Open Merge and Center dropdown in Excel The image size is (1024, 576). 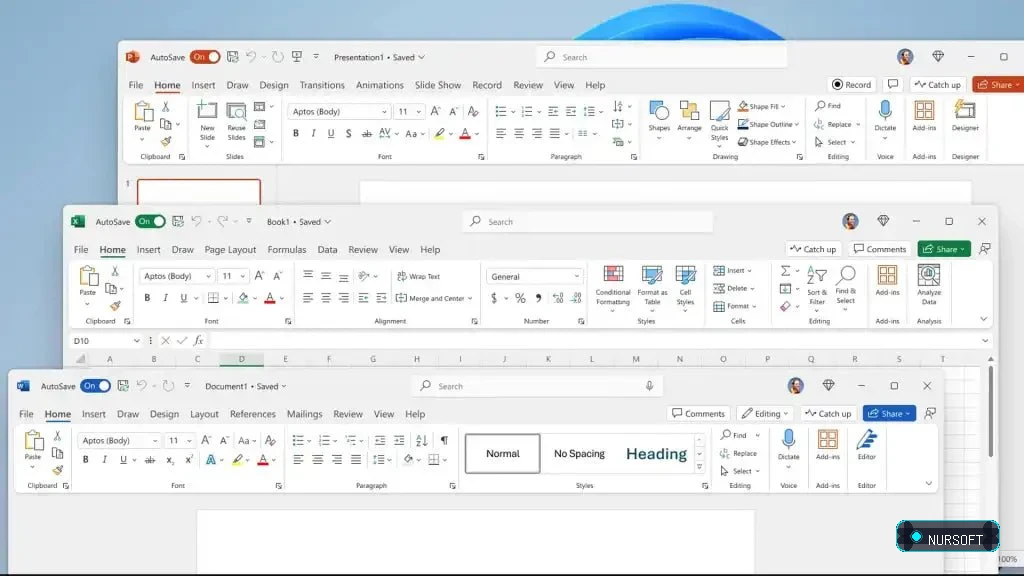[470, 298]
